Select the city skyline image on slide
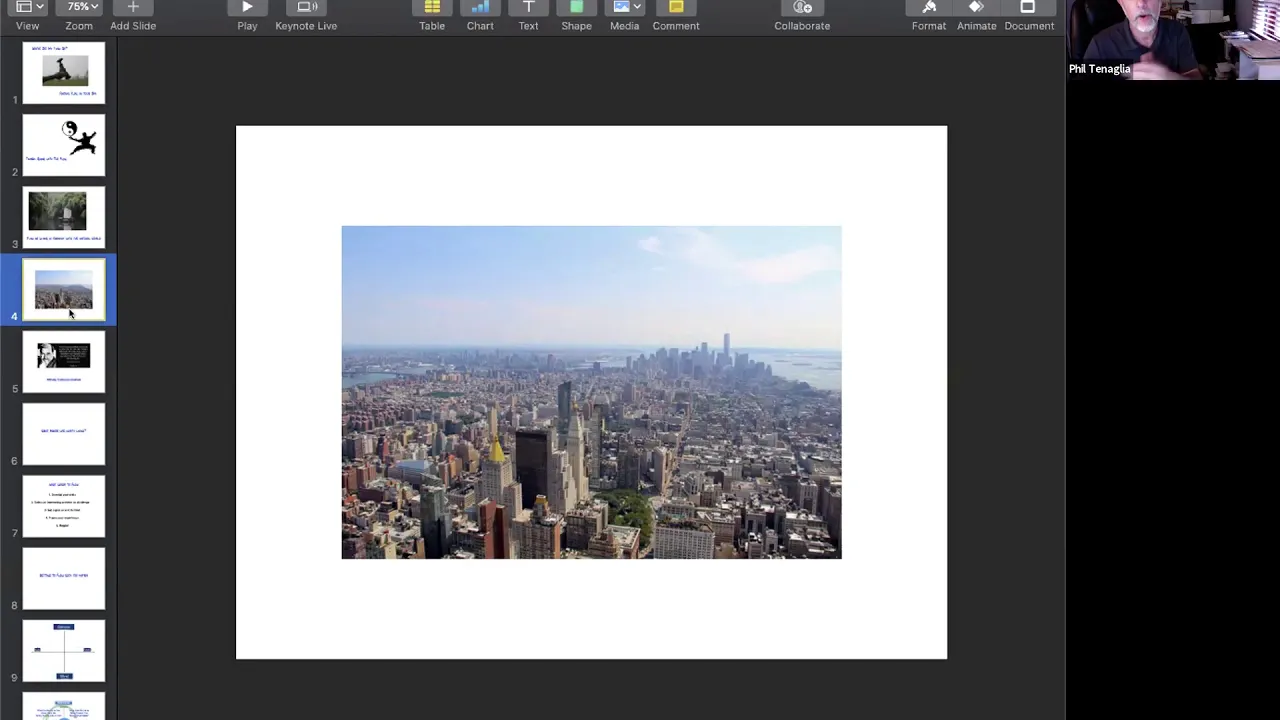The image size is (1280, 720). (x=591, y=392)
